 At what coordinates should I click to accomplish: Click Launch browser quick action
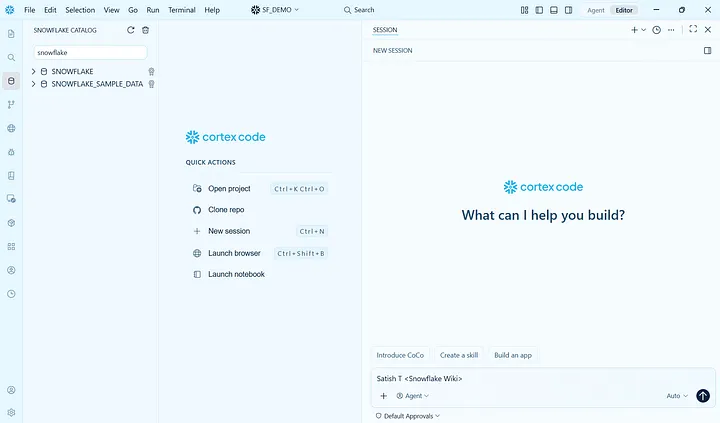(260, 253)
